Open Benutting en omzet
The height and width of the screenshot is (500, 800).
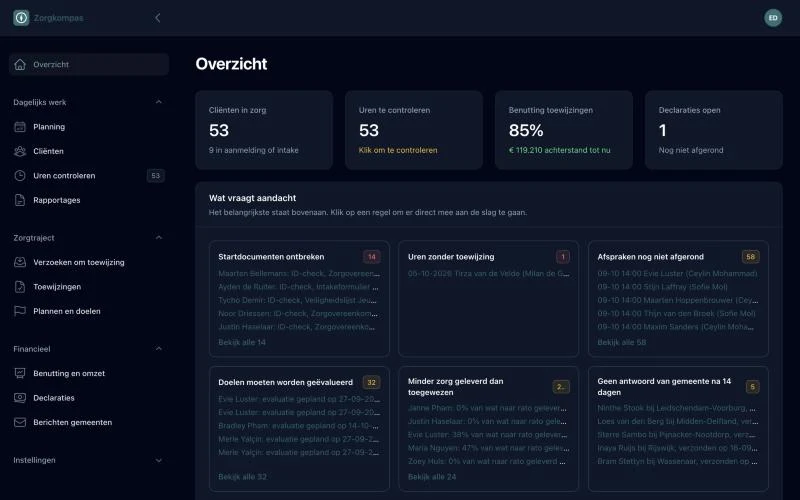[89, 373]
